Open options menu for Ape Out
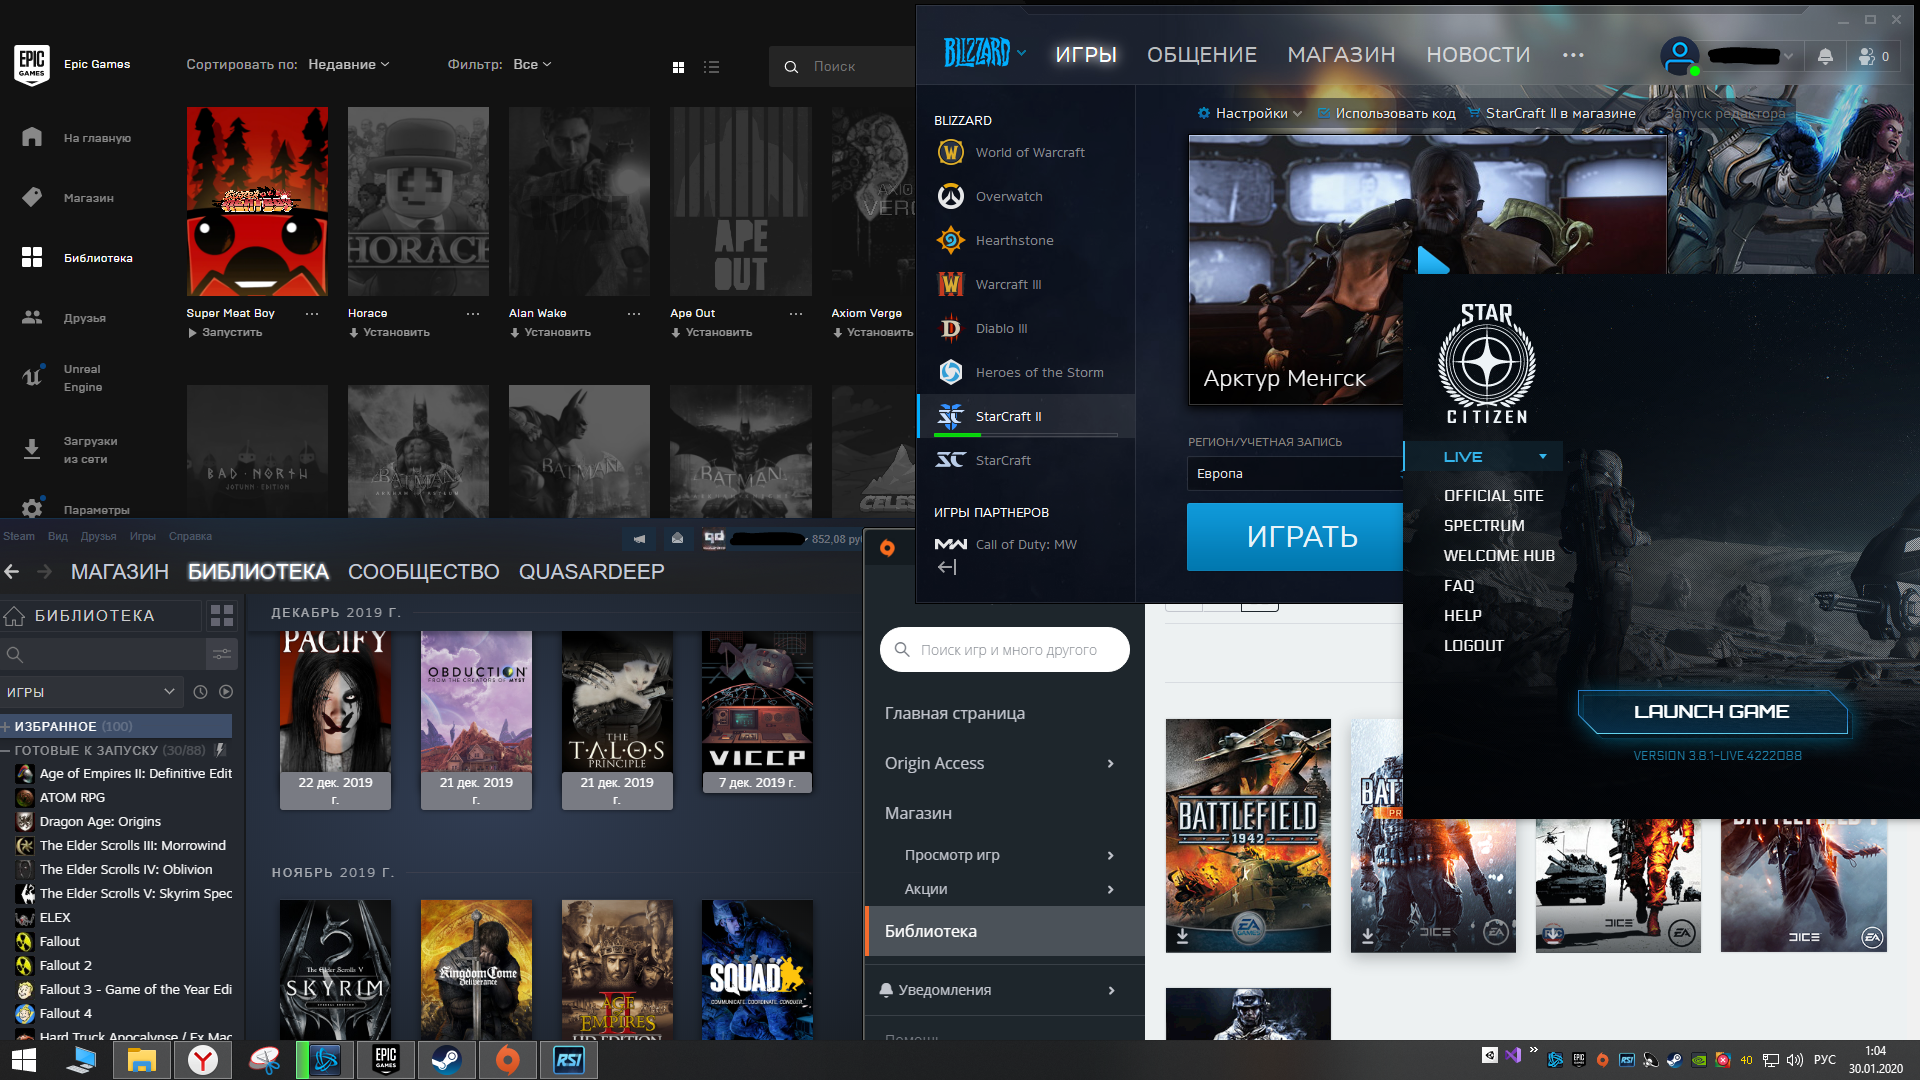Screen dimensions: 1920x1080 point(795,313)
